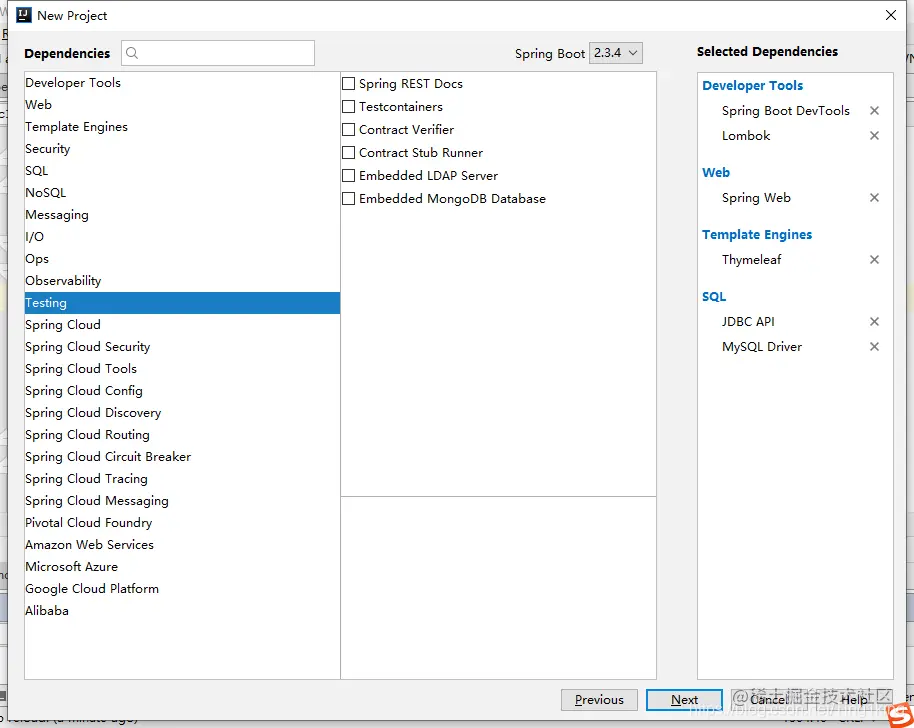914x728 pixels.
Task: Tick Contract Verifier checkbox
Action: [349, 129]
